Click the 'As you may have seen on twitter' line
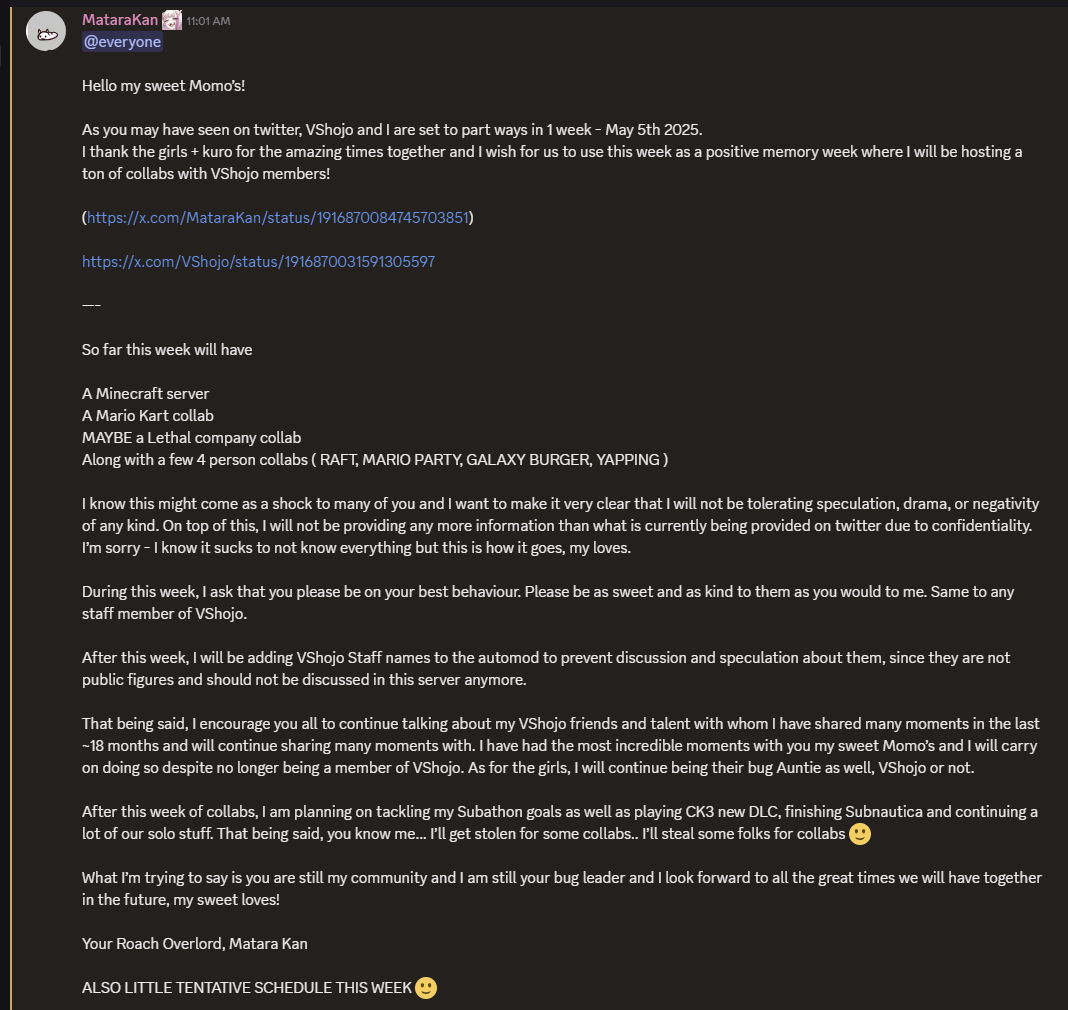The height and width of the screenshot is (1010, 1068). pos(393,130)
